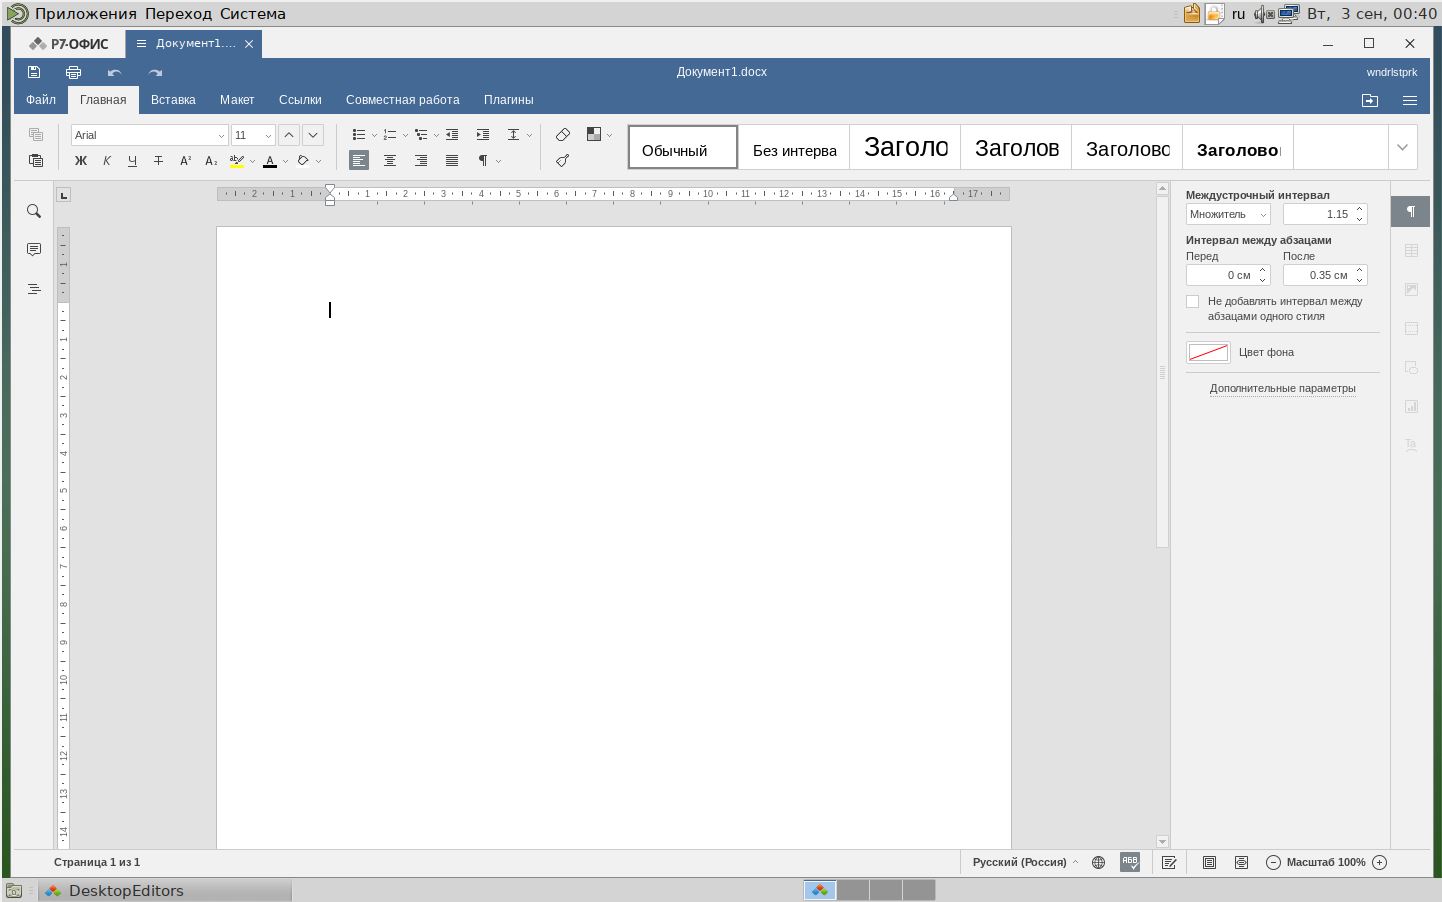Viewport: 1442px width, 902px height.
Task: Check 'Не добавлять интервал между абзацами' checkbox
Action: [1192, 301]
